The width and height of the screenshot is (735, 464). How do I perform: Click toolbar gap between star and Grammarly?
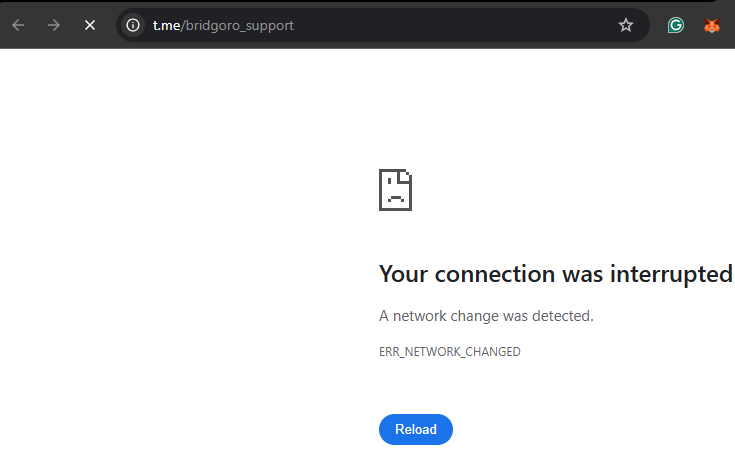pyautogui.click(x=658, y=25)
